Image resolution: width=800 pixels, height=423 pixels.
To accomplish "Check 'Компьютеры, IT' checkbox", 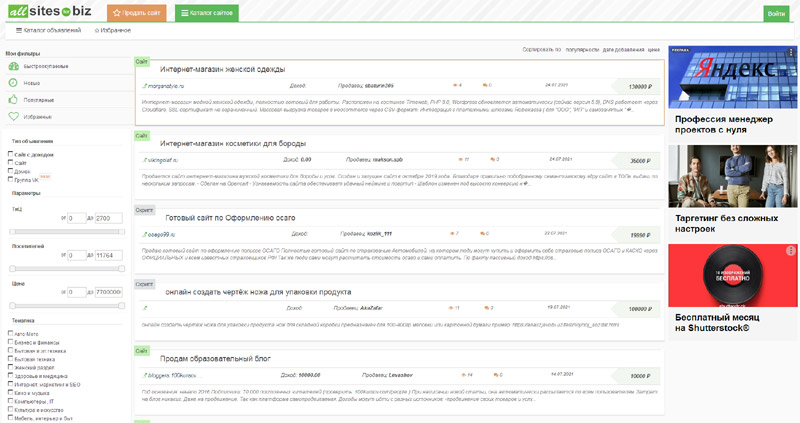I will pos(10,401).
